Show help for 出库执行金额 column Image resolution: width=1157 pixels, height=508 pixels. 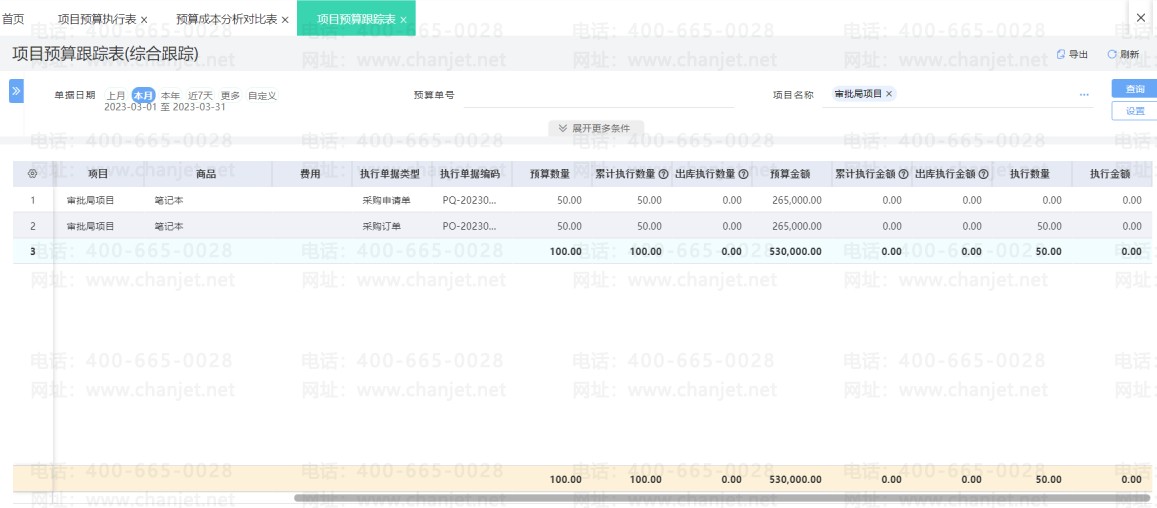tap(983, 174)
